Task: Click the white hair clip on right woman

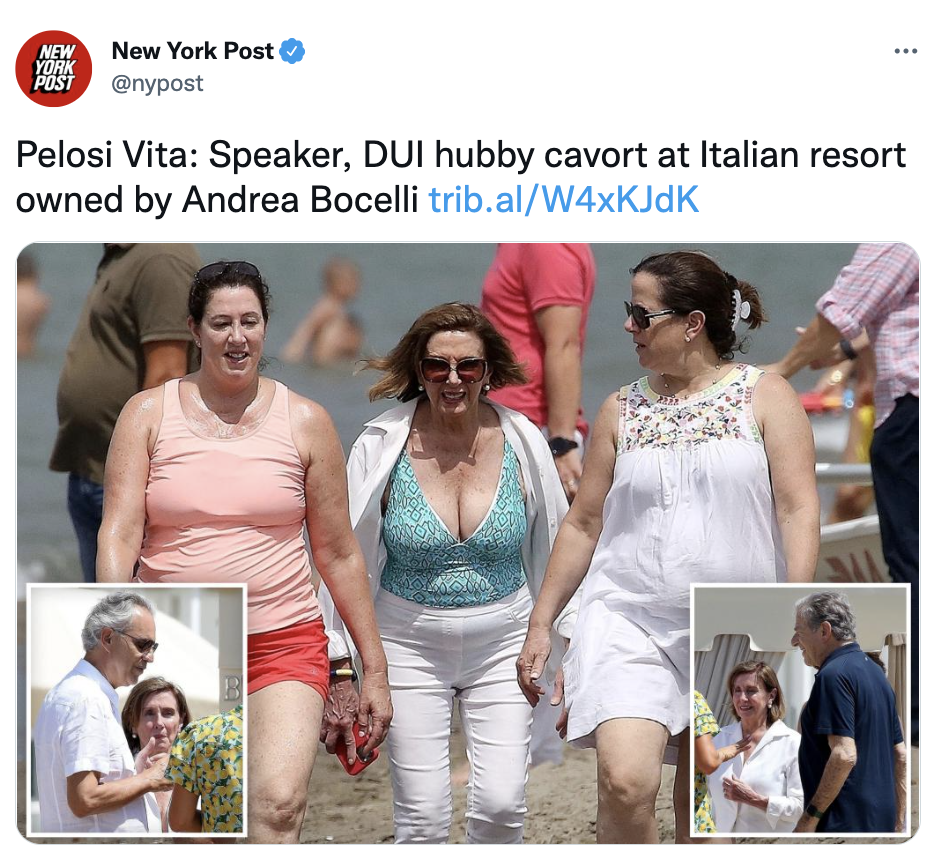Action: point(739,310)
